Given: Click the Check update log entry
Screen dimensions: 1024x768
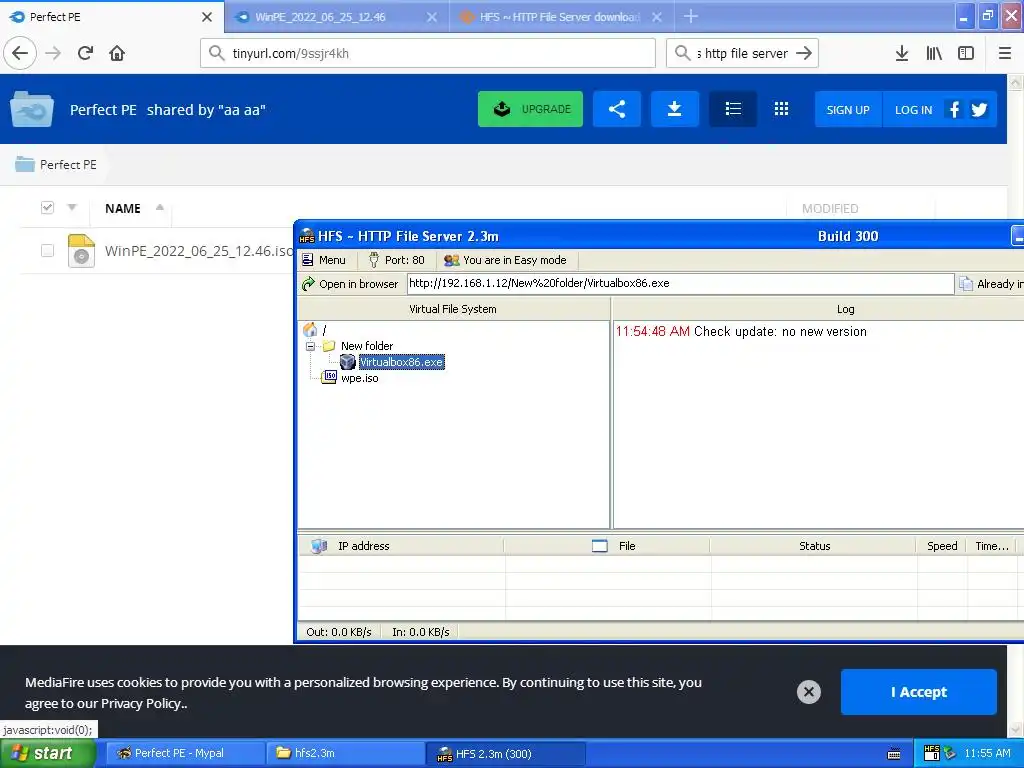Looking at the screenshot, I should [741, 331].
